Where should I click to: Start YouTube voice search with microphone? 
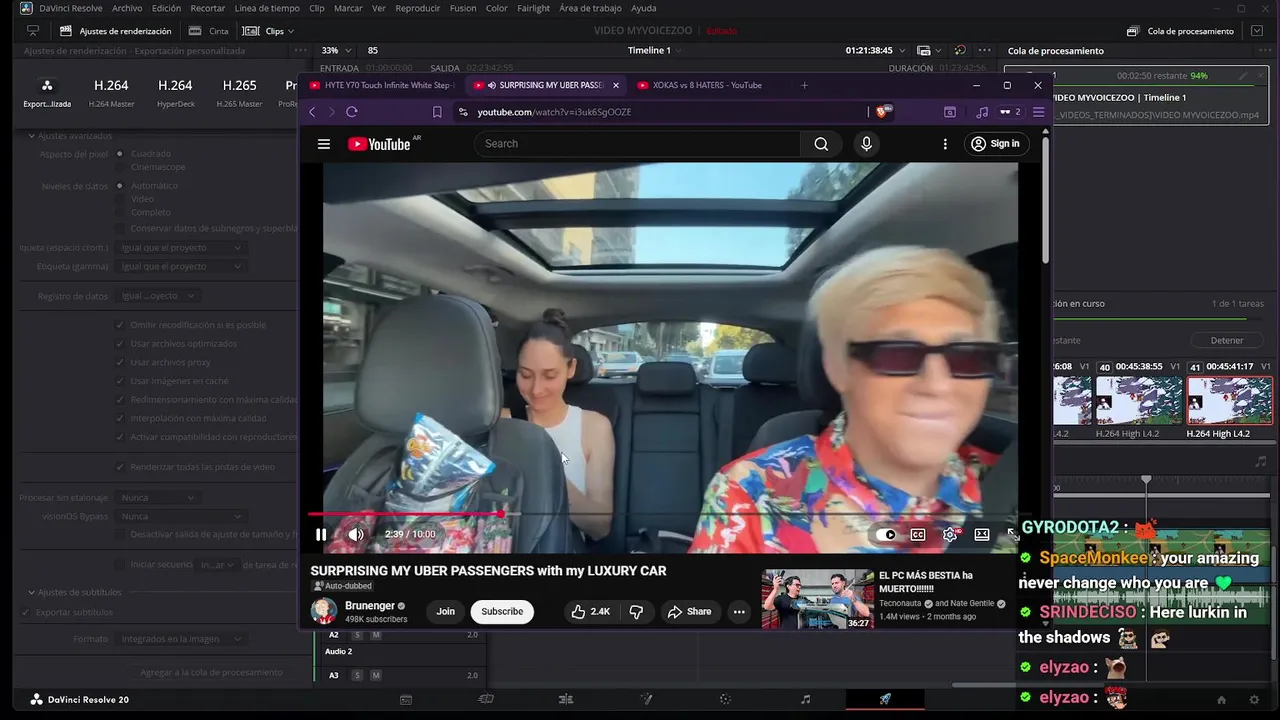click(x=866, y=144)
